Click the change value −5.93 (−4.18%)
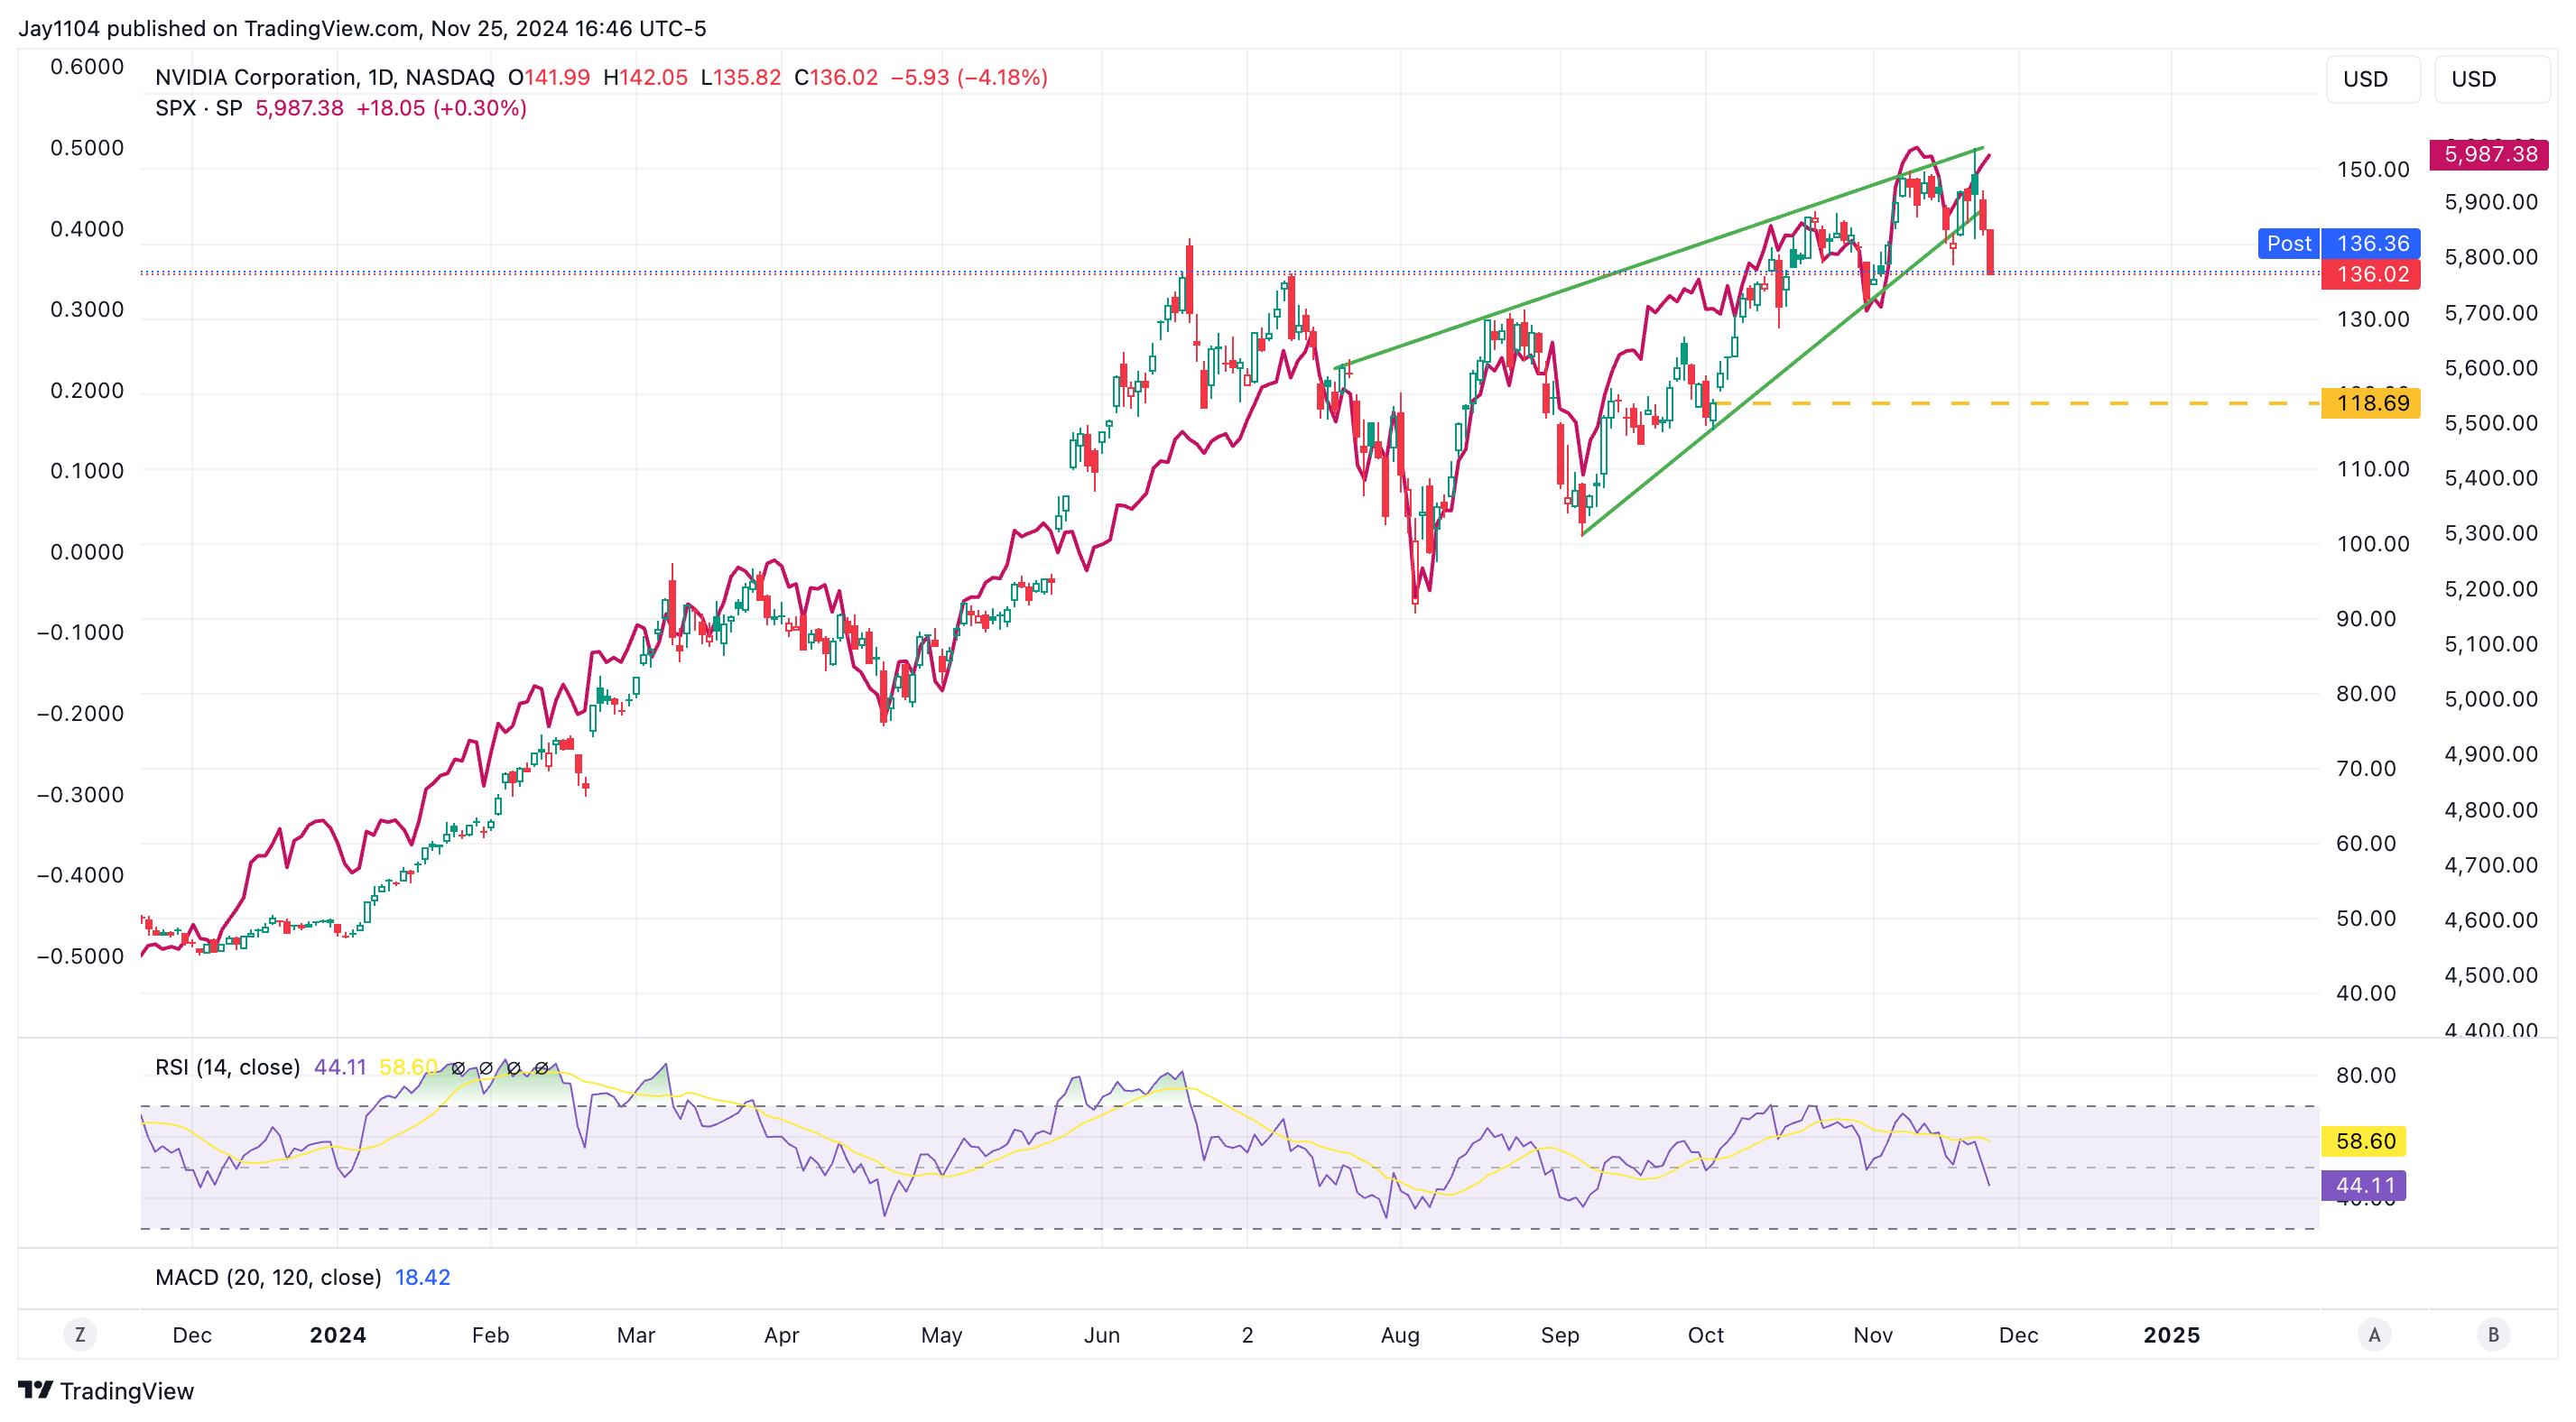 click(969, 77)
